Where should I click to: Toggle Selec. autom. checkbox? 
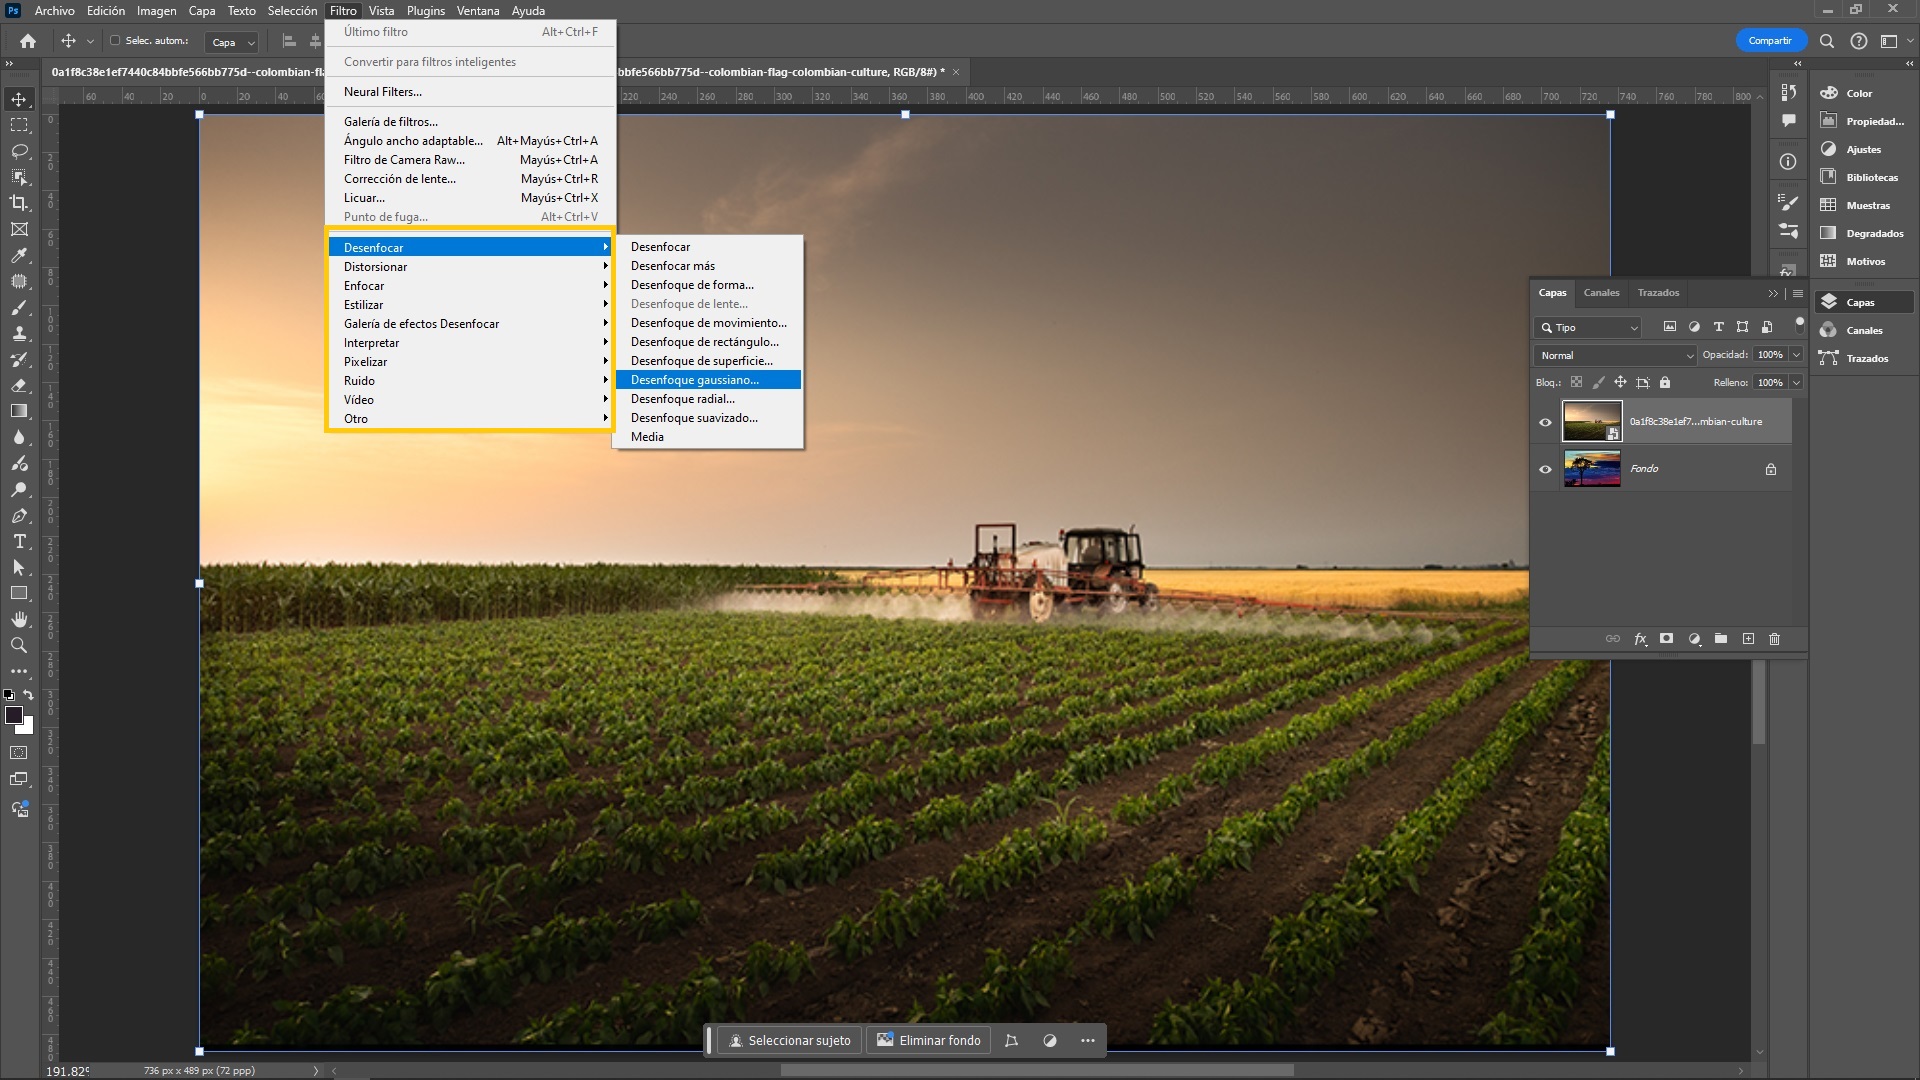click(115, 41)
